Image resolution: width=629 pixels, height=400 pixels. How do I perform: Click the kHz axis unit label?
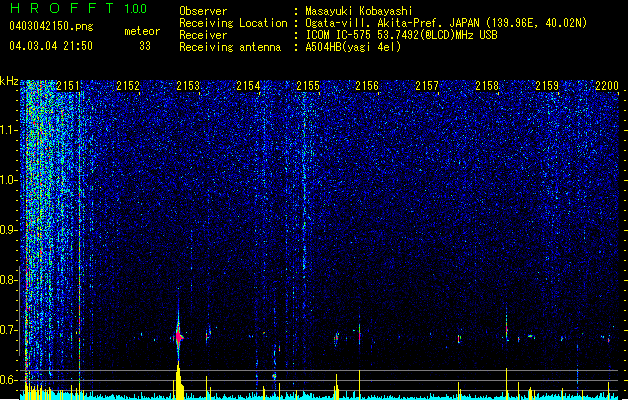point(9,81)
